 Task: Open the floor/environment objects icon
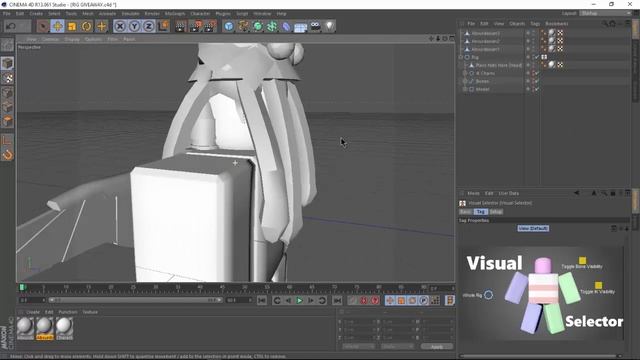click(x=301, y=27)
